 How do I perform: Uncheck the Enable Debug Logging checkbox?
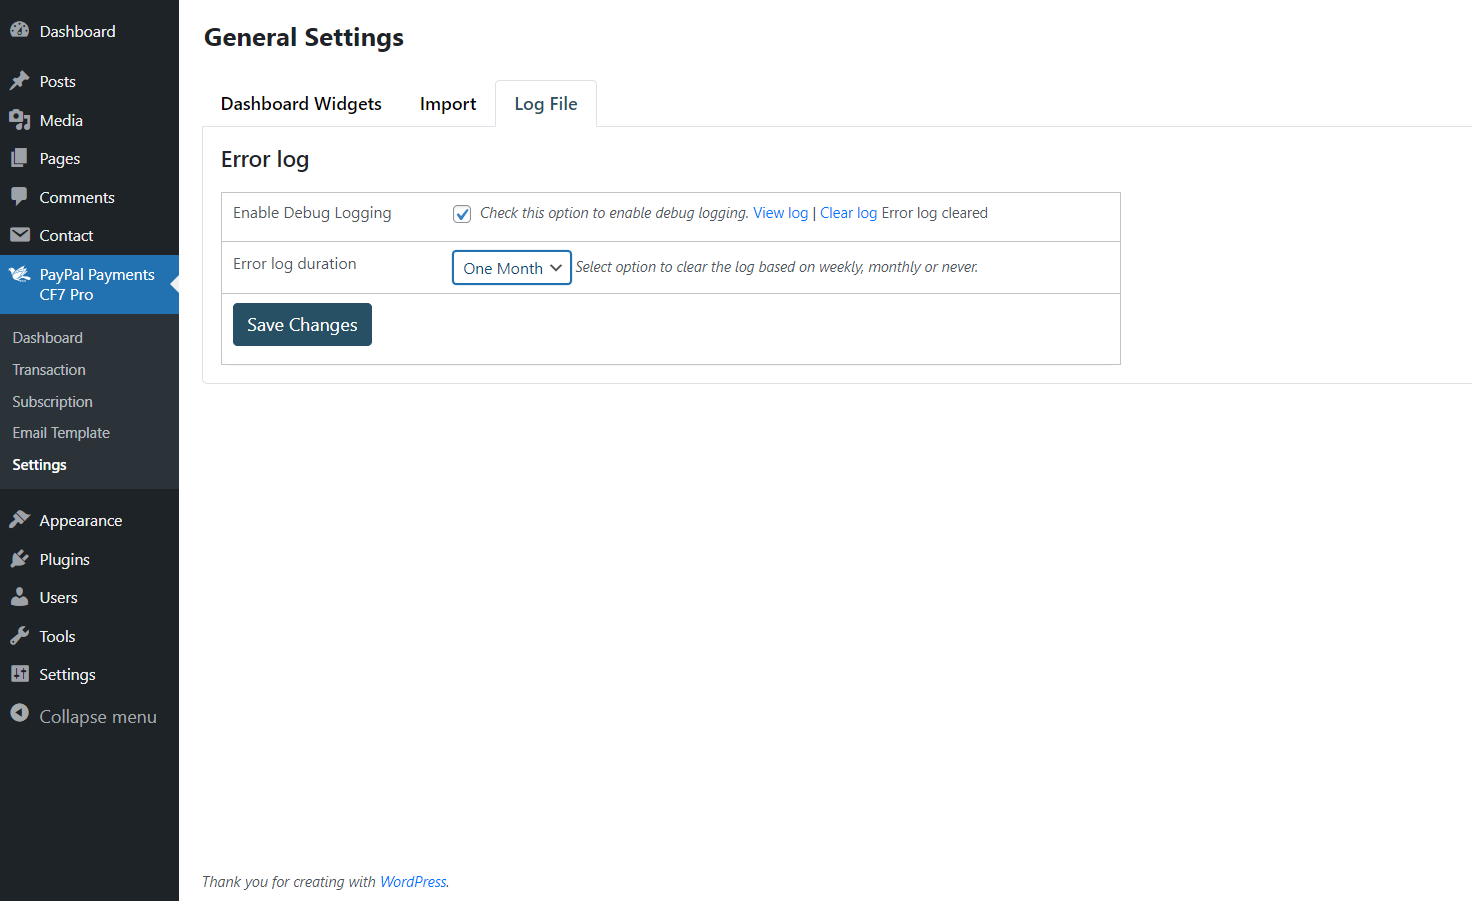pyautogui.click(x=462, y=214)
